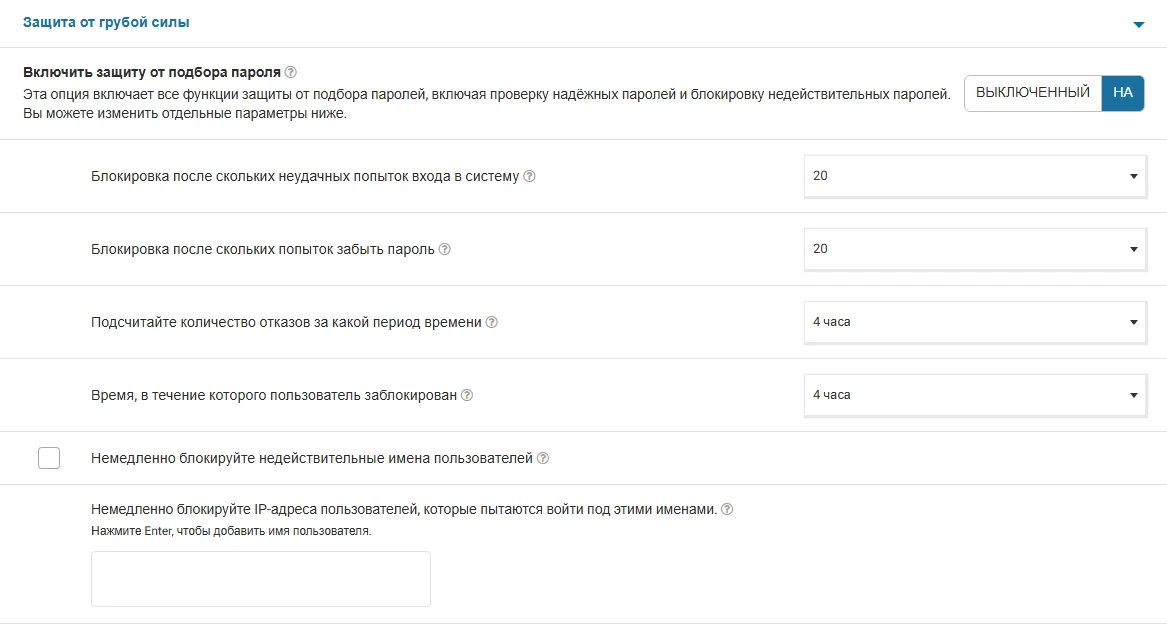Open failed login attempts dropdown showing 20
Viewport: 1167px width, 624px height.
(x=975, y=176)
